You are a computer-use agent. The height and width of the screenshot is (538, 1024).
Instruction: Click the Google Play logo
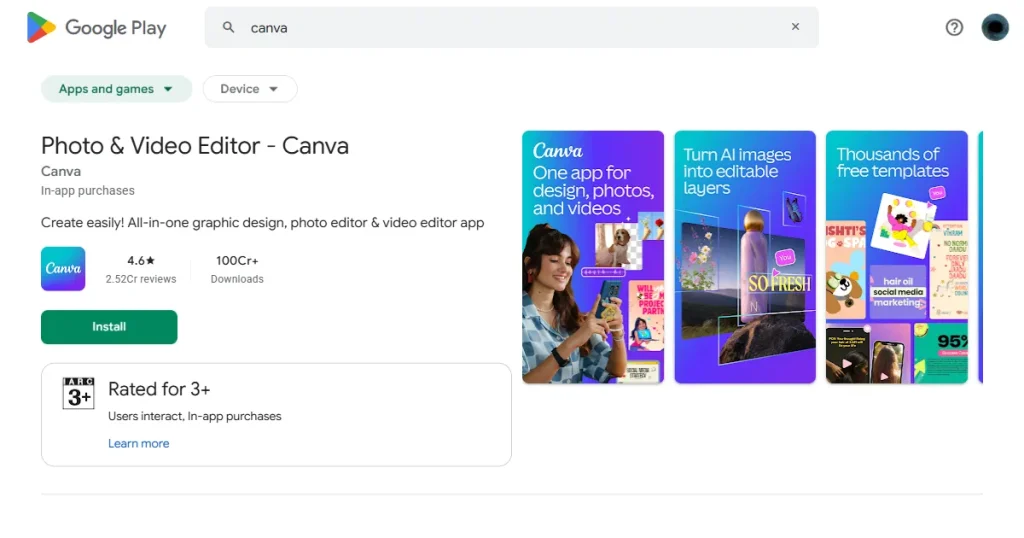pyautogui.click(x=97, y=27)
